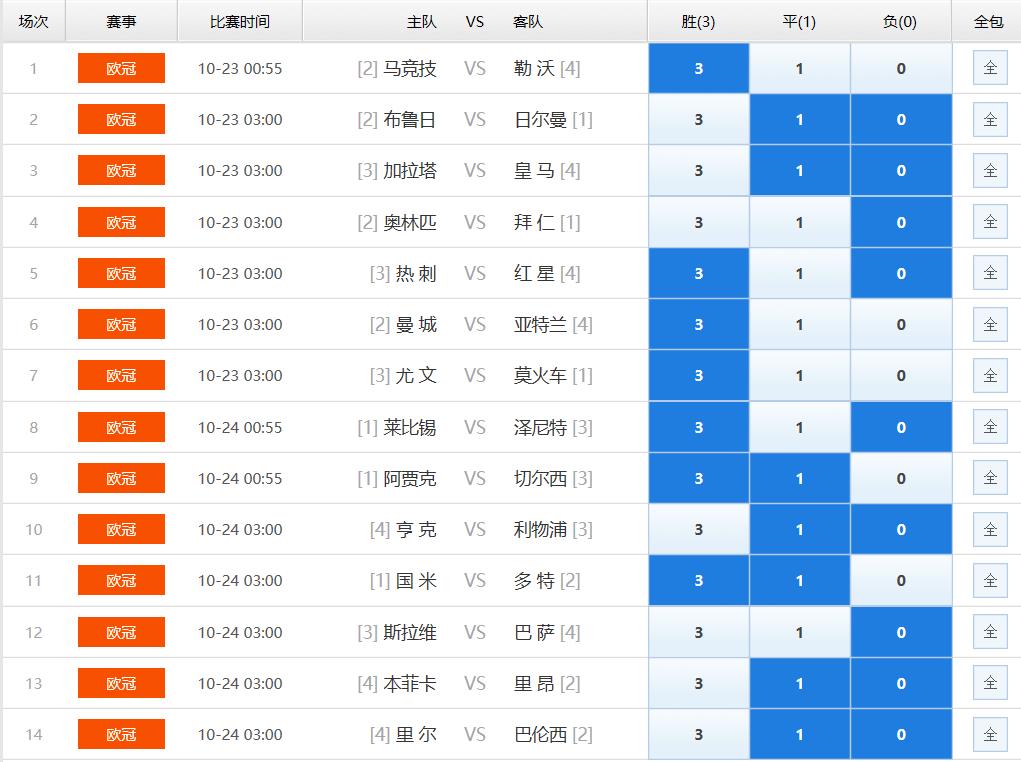Toggle win (3) for 国米 vs 多特
This screenshot has height=762, width=1021.
699,581
